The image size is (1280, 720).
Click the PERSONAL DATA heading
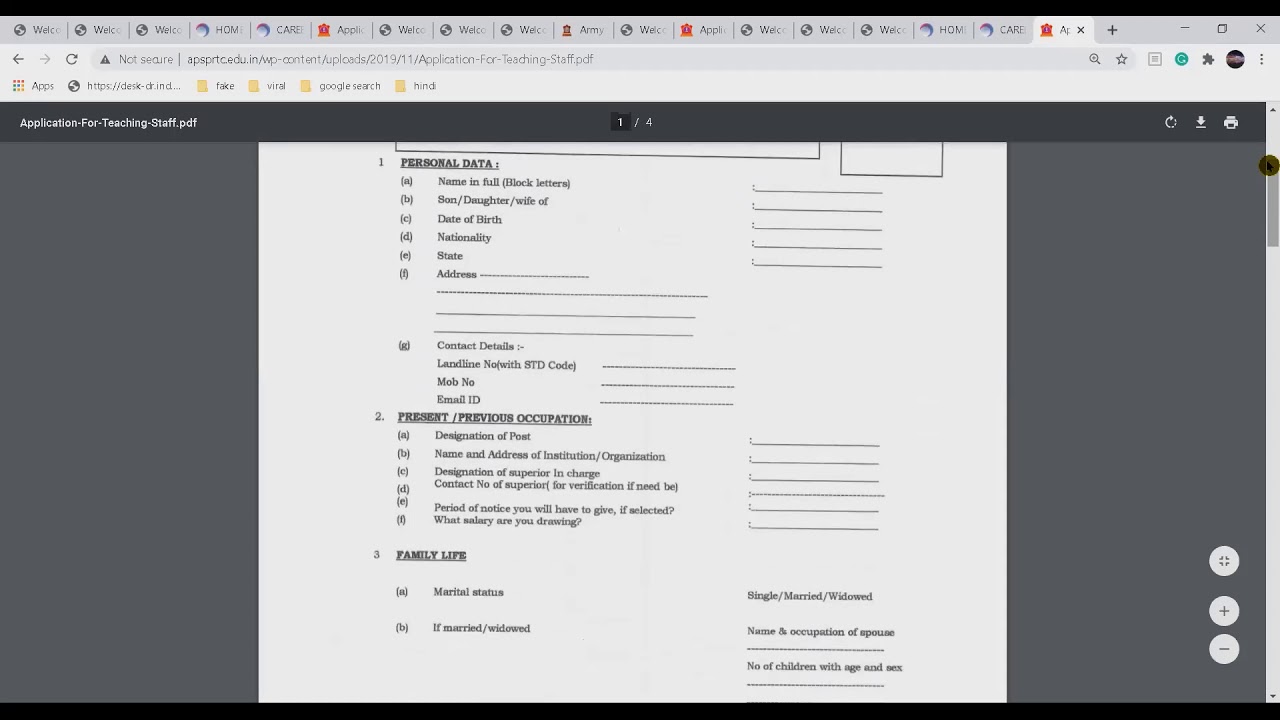click(449, 163)
